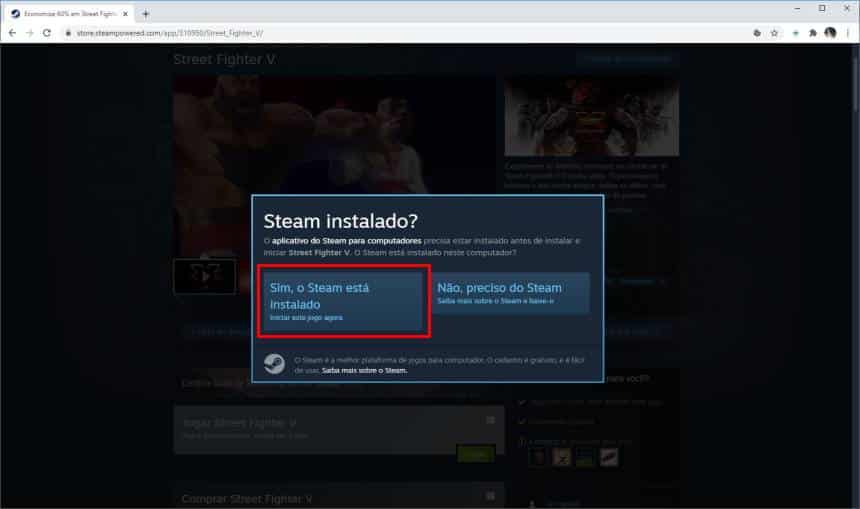Bookmark this page with star icon
Image resolution: width=860 pixels, height=509 pixels.
(774, 33)
